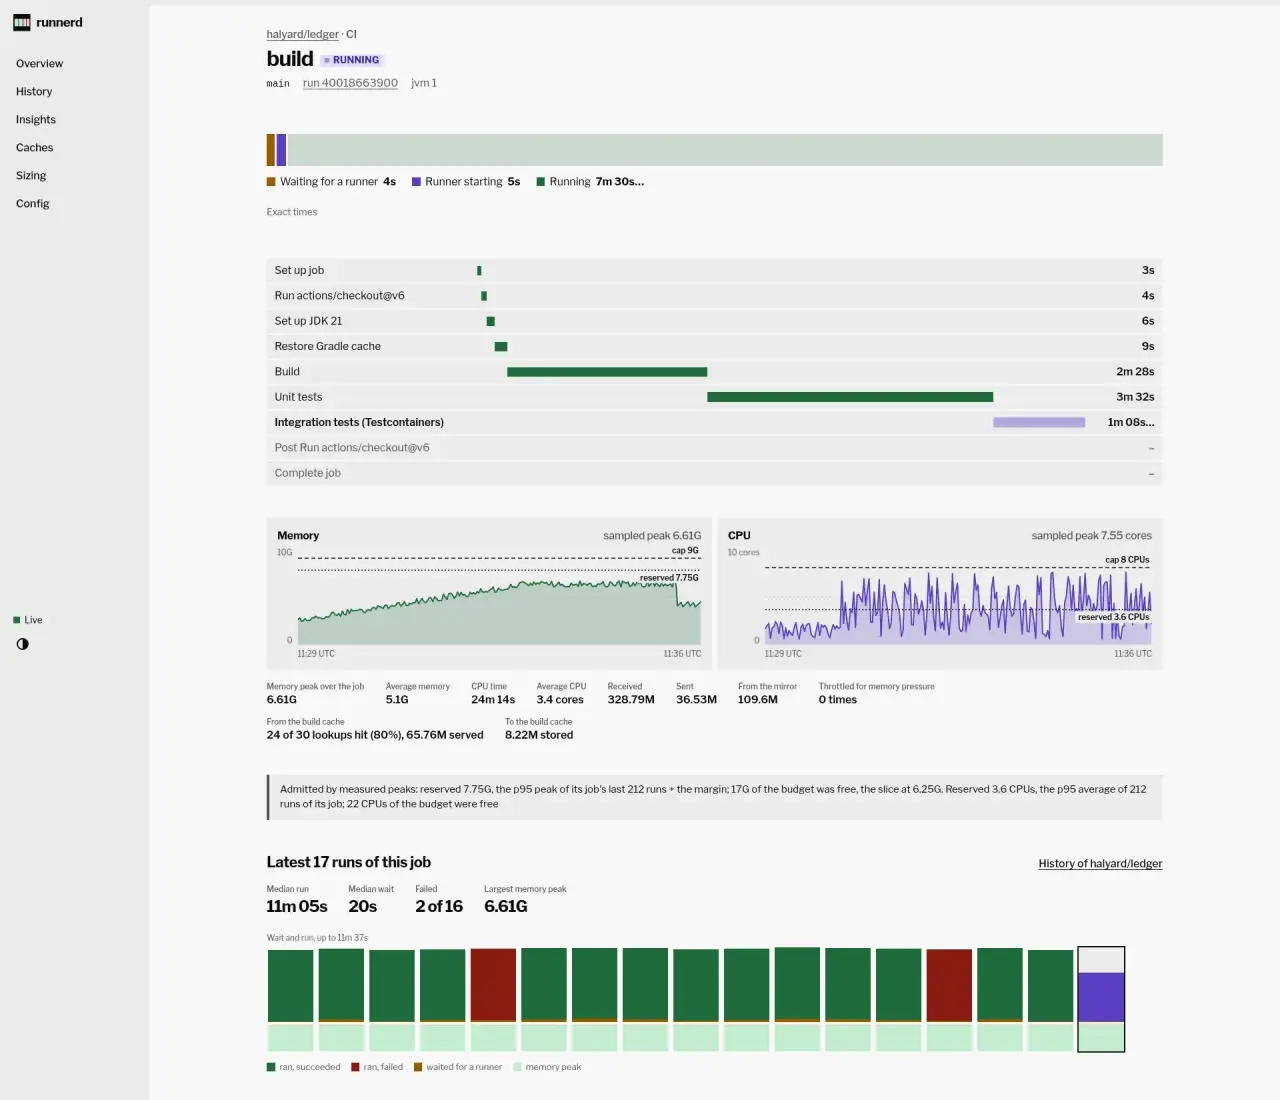Click the first green run bar in history
This screenshot has width=1280, height=1100.
[x=291, y=986]
